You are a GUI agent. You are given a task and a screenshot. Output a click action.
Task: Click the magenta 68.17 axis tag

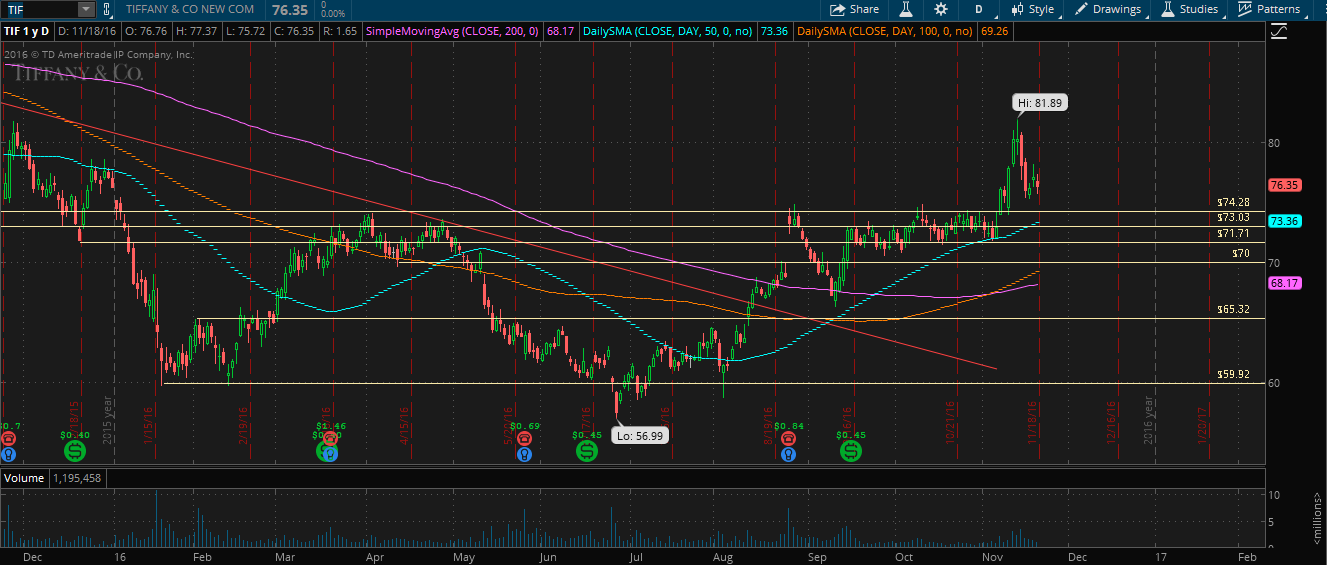[x=1283, y=284]
